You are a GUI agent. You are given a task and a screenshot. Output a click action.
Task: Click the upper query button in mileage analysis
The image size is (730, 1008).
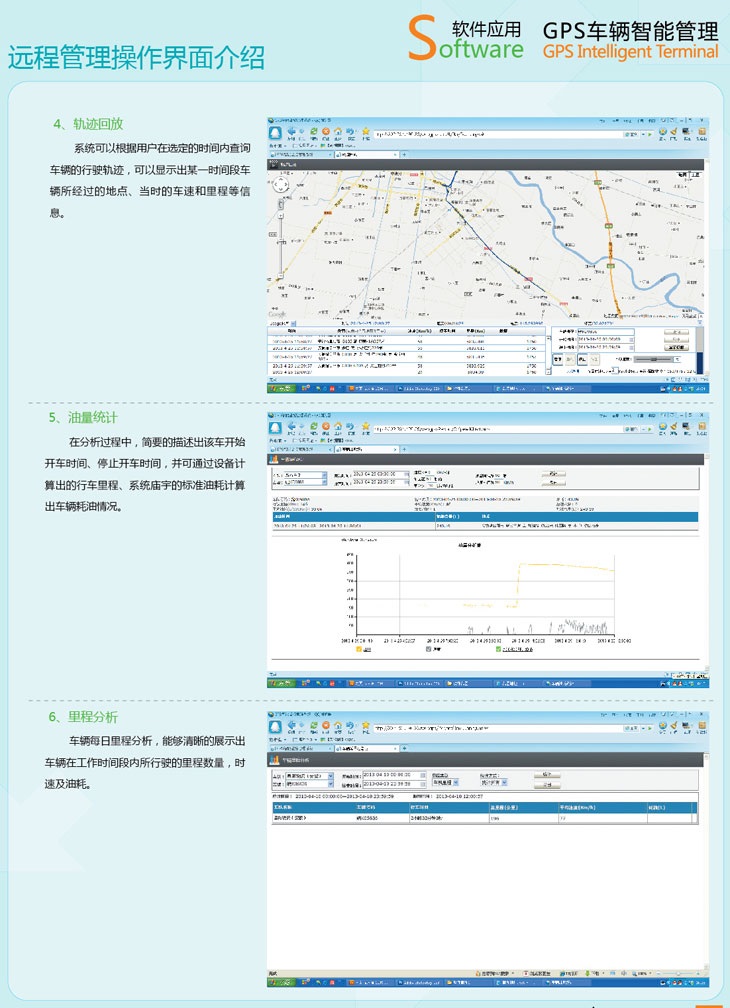(x=546, y=774)
